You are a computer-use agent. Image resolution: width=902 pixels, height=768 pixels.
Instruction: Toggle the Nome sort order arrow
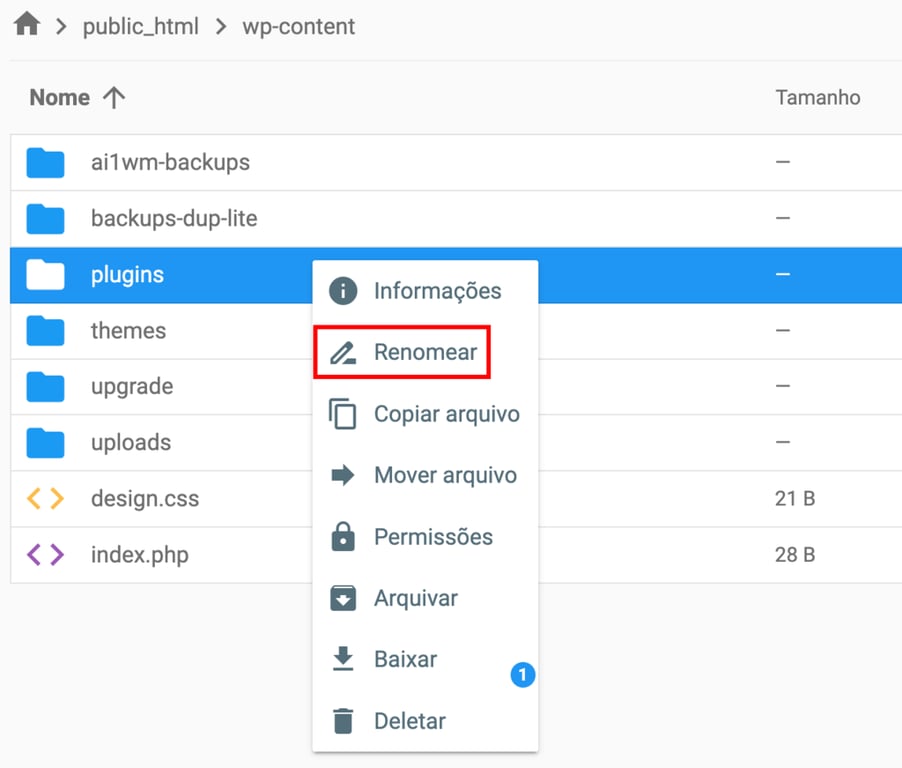pos(115,96)
